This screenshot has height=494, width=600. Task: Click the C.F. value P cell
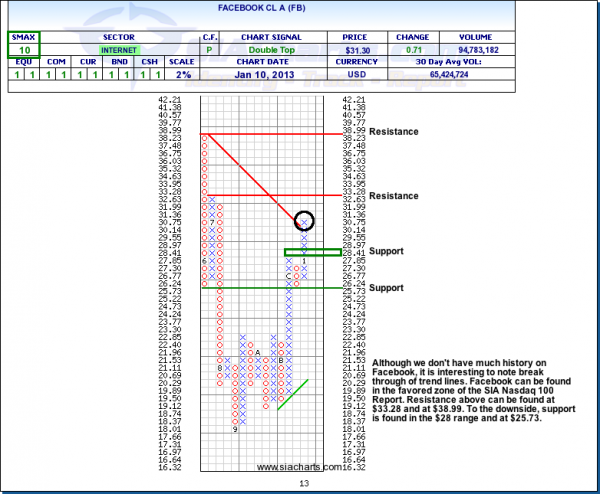click(x=209, y=48)
